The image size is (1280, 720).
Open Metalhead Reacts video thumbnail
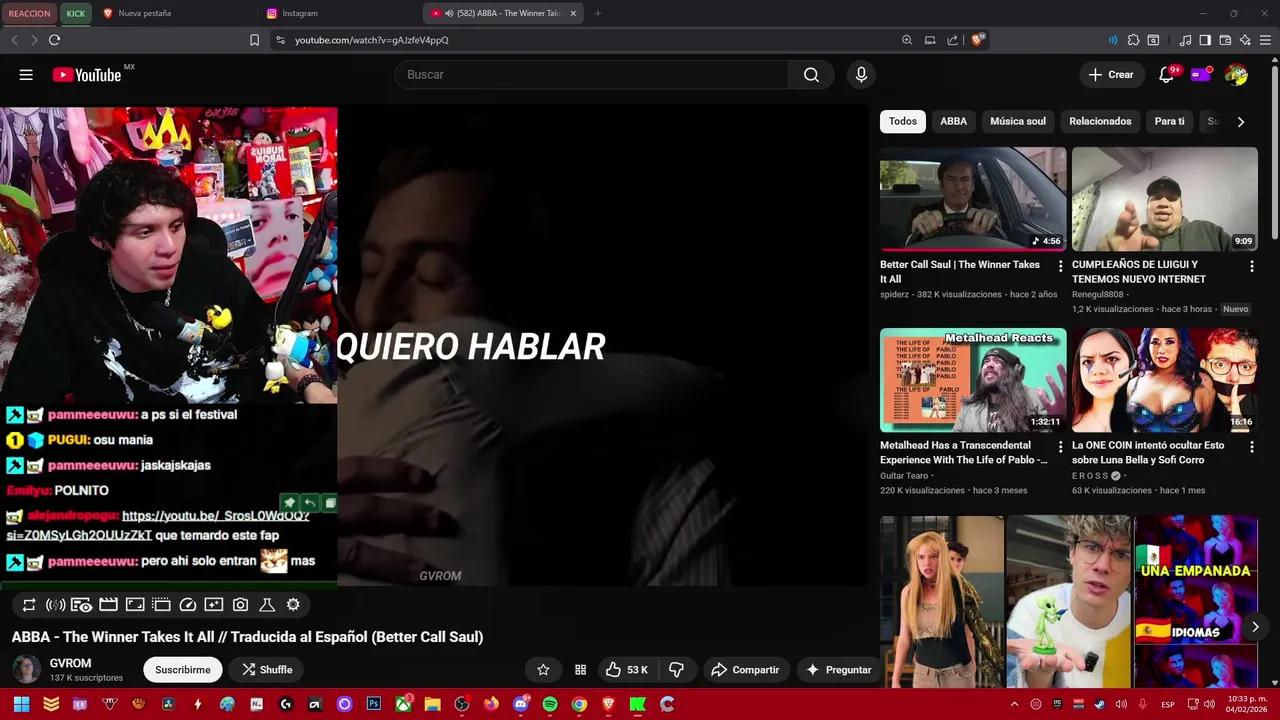[x=973, y=380]
